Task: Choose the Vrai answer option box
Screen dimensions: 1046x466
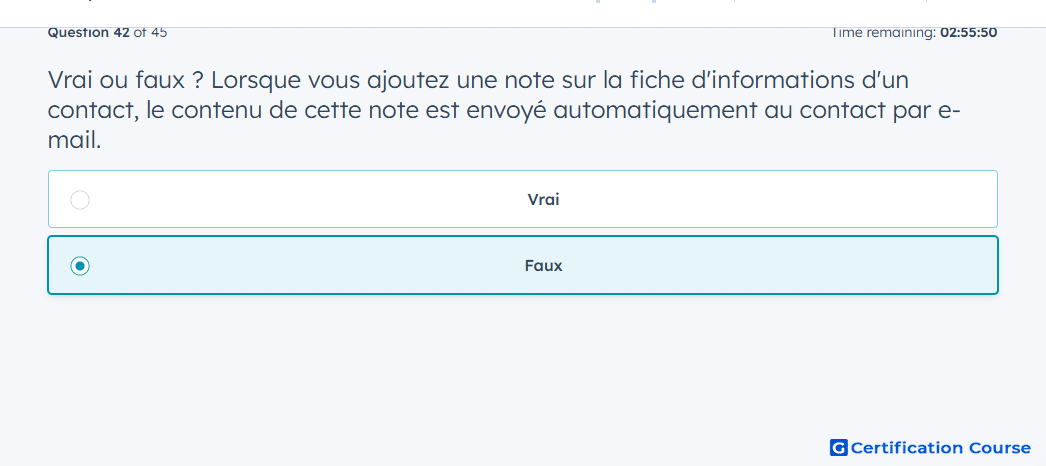Action: 523,199
